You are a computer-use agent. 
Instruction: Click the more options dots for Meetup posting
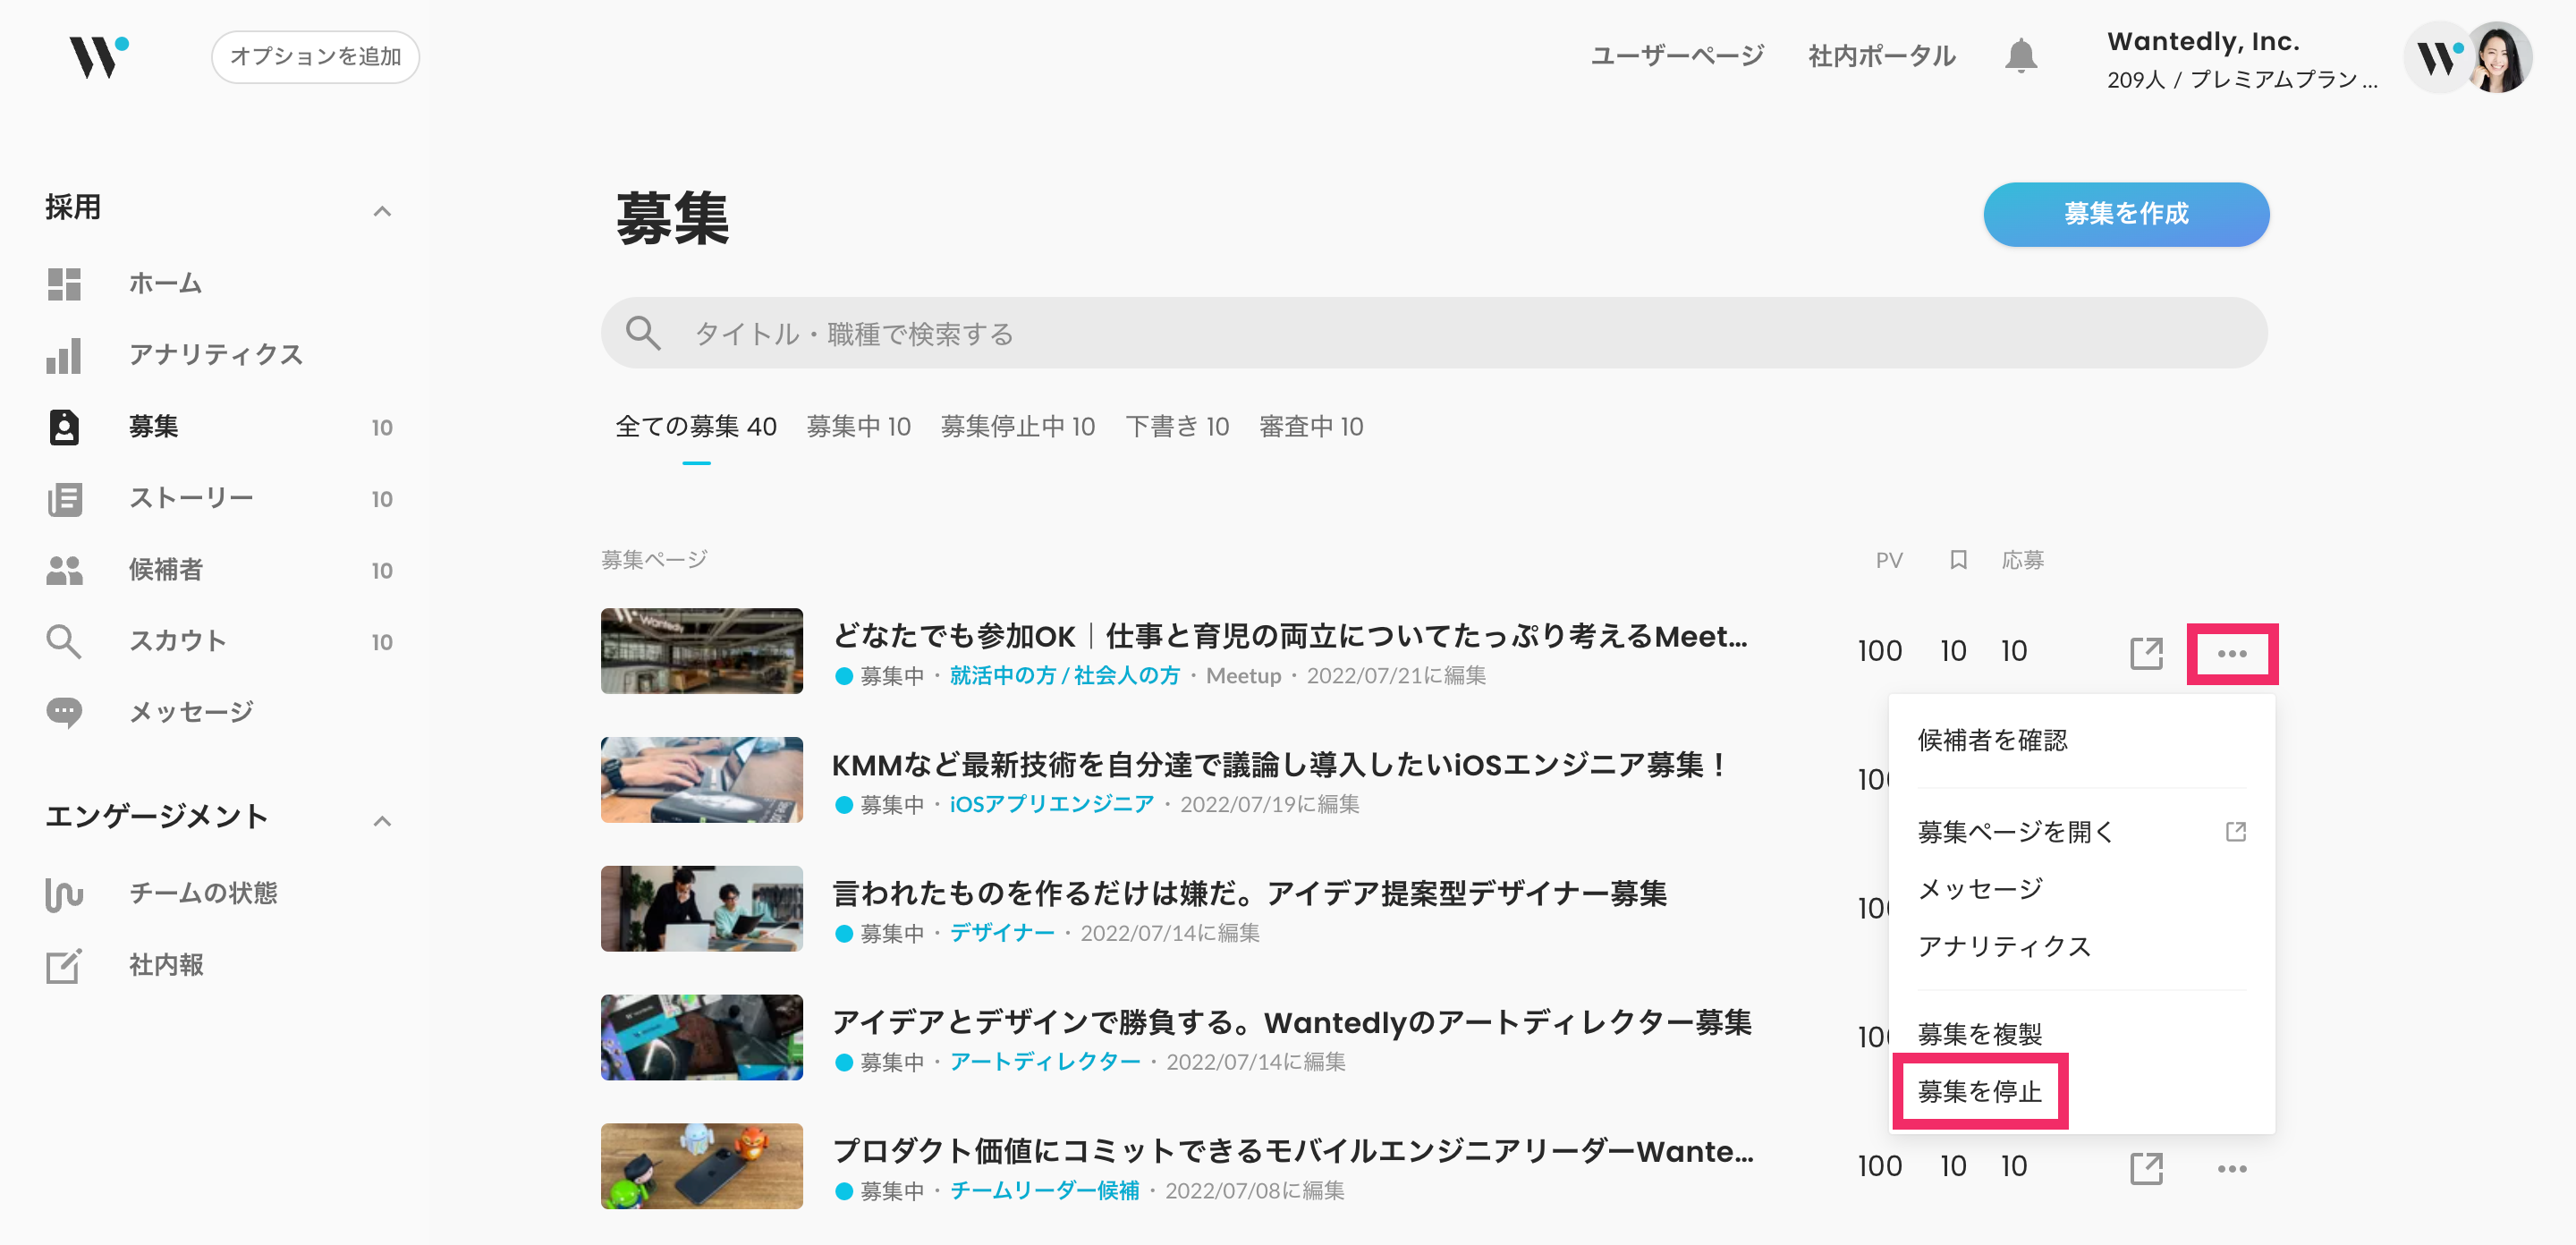2231,653
